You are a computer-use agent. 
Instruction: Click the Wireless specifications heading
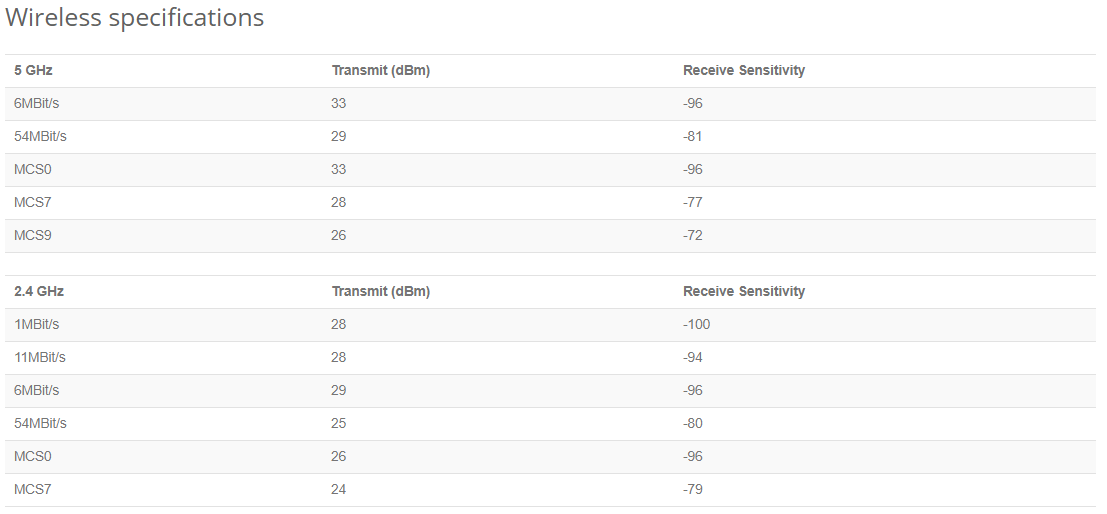[134, 17]
